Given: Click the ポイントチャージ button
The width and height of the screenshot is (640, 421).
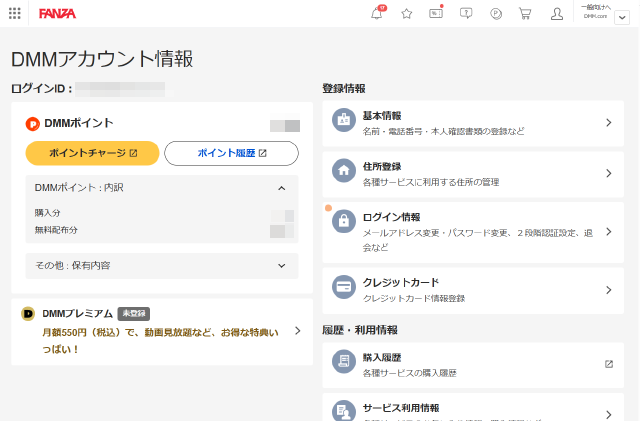Looking at the screenshot, I should (x=92, y=153).
